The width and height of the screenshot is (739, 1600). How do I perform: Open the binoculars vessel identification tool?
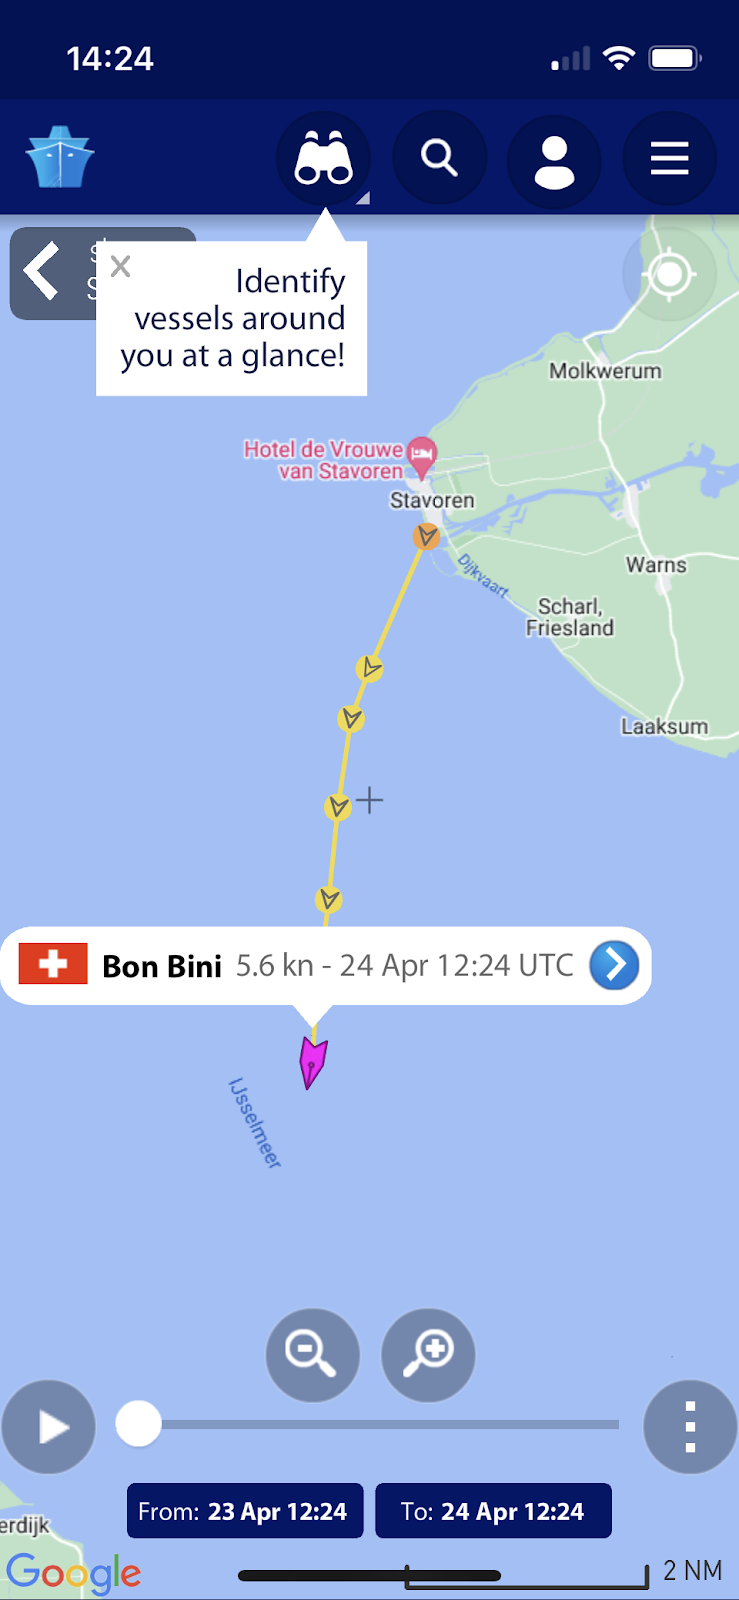pyautogui.click(x=323, y=158)
